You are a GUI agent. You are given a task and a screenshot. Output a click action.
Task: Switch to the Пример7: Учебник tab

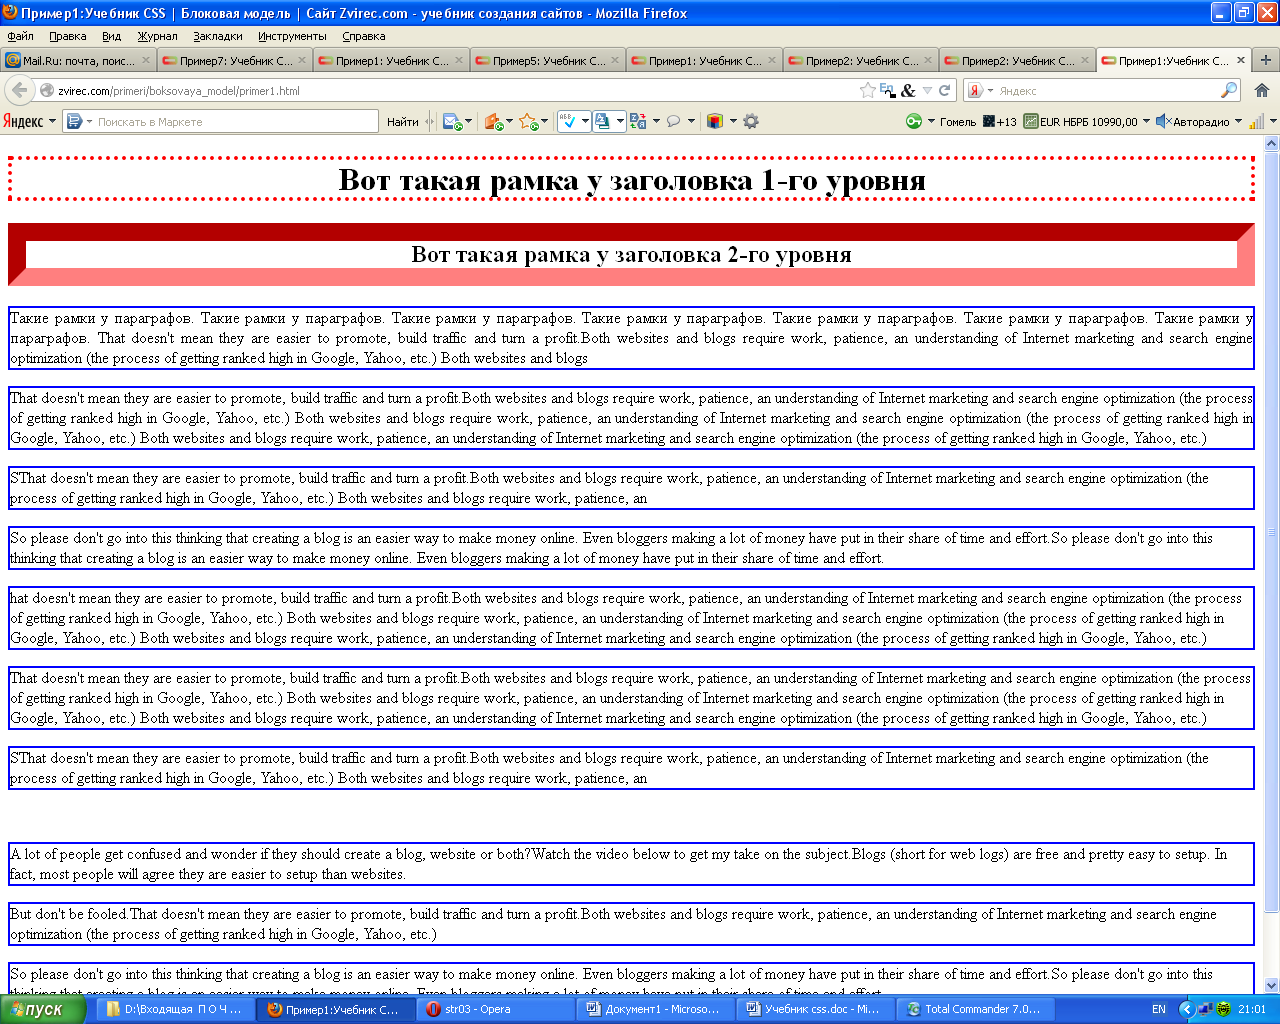coord(235,60)
